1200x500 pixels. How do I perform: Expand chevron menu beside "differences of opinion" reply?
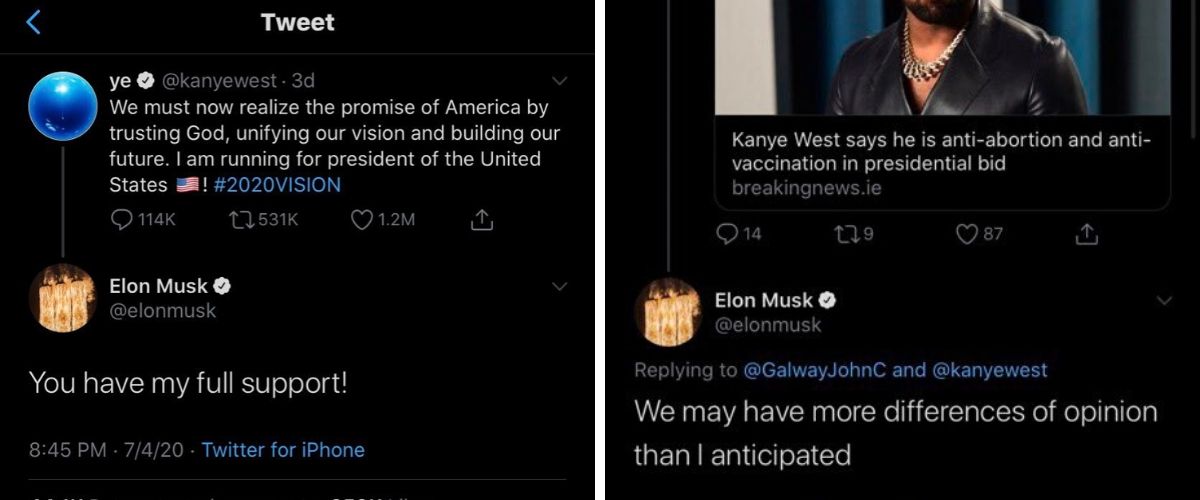point(1165,300)
